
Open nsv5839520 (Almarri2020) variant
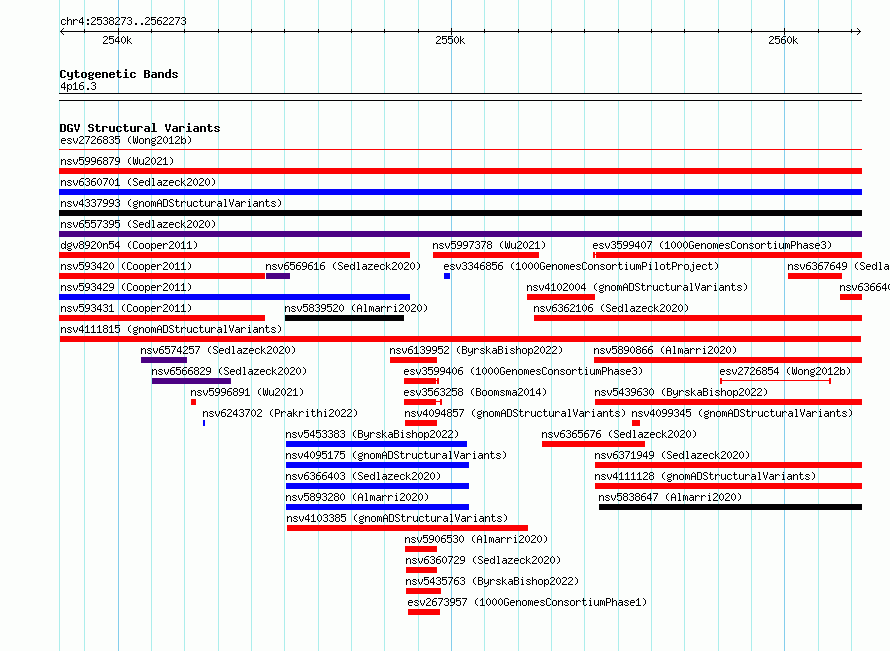coord(356,308)
